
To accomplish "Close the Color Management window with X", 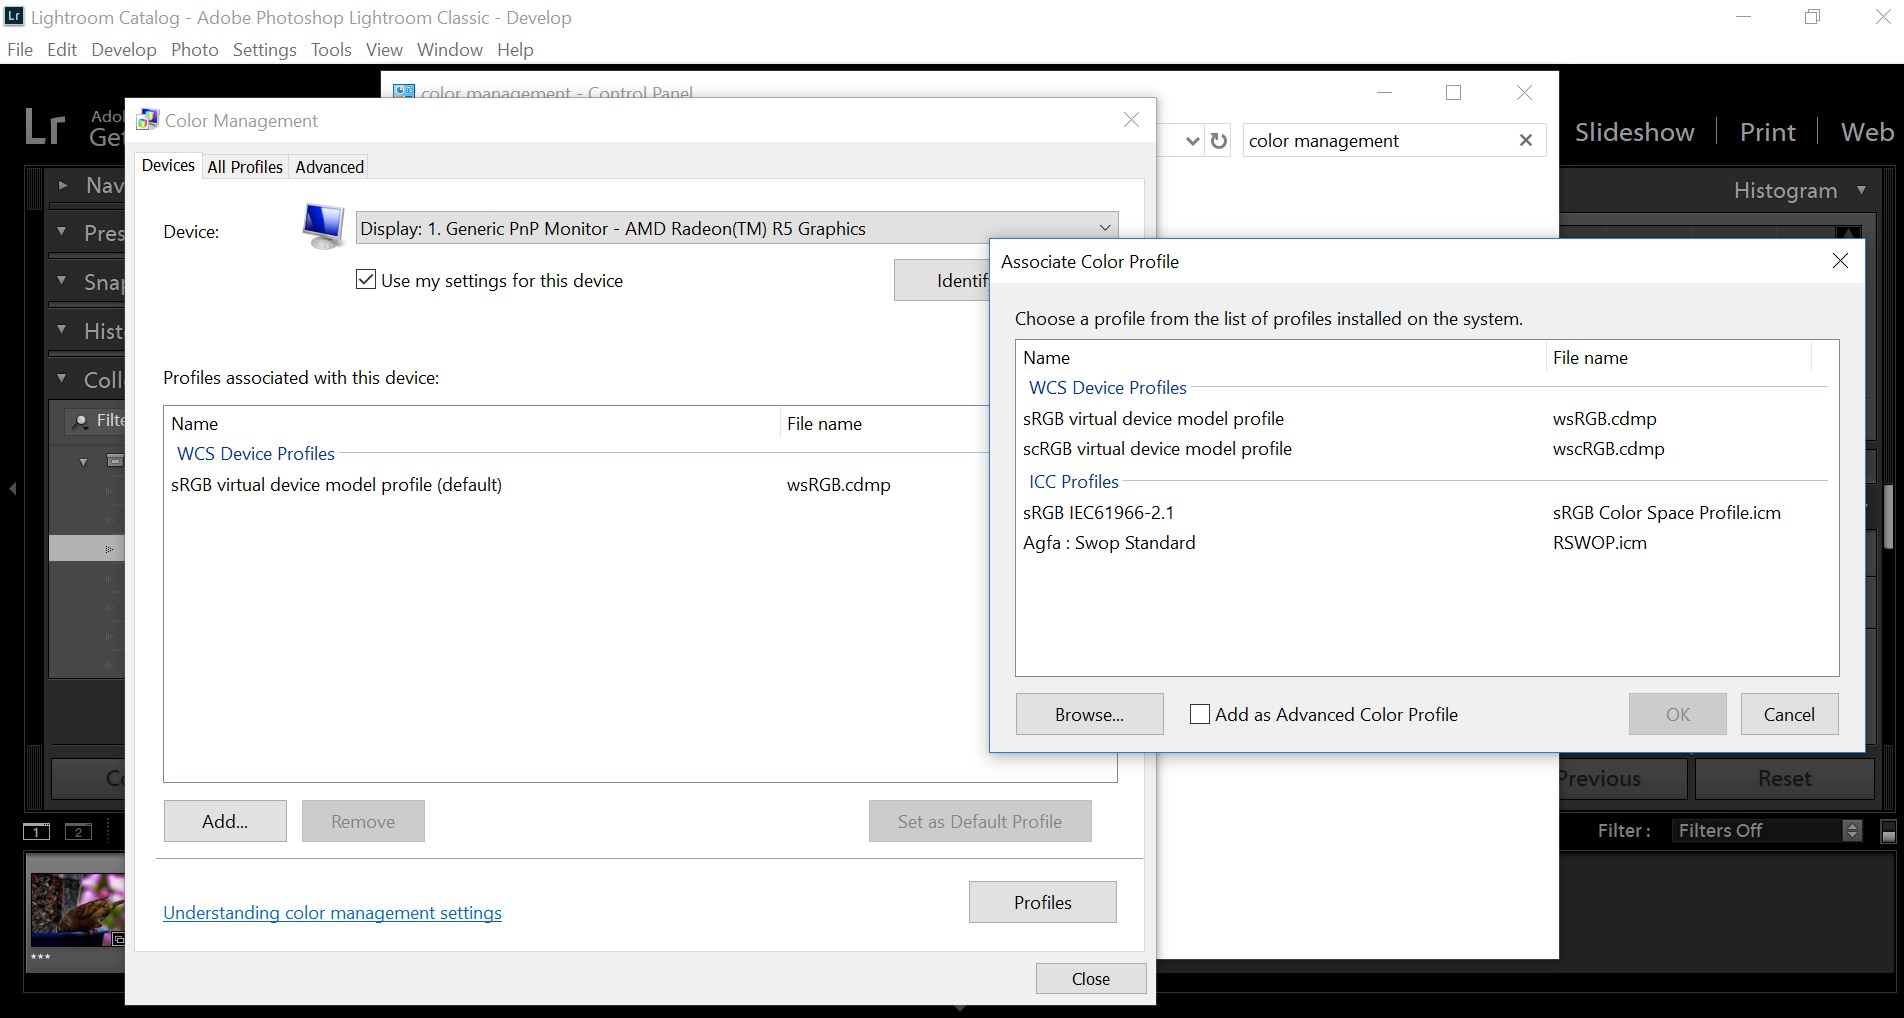I will click(x=1131, y=120).
